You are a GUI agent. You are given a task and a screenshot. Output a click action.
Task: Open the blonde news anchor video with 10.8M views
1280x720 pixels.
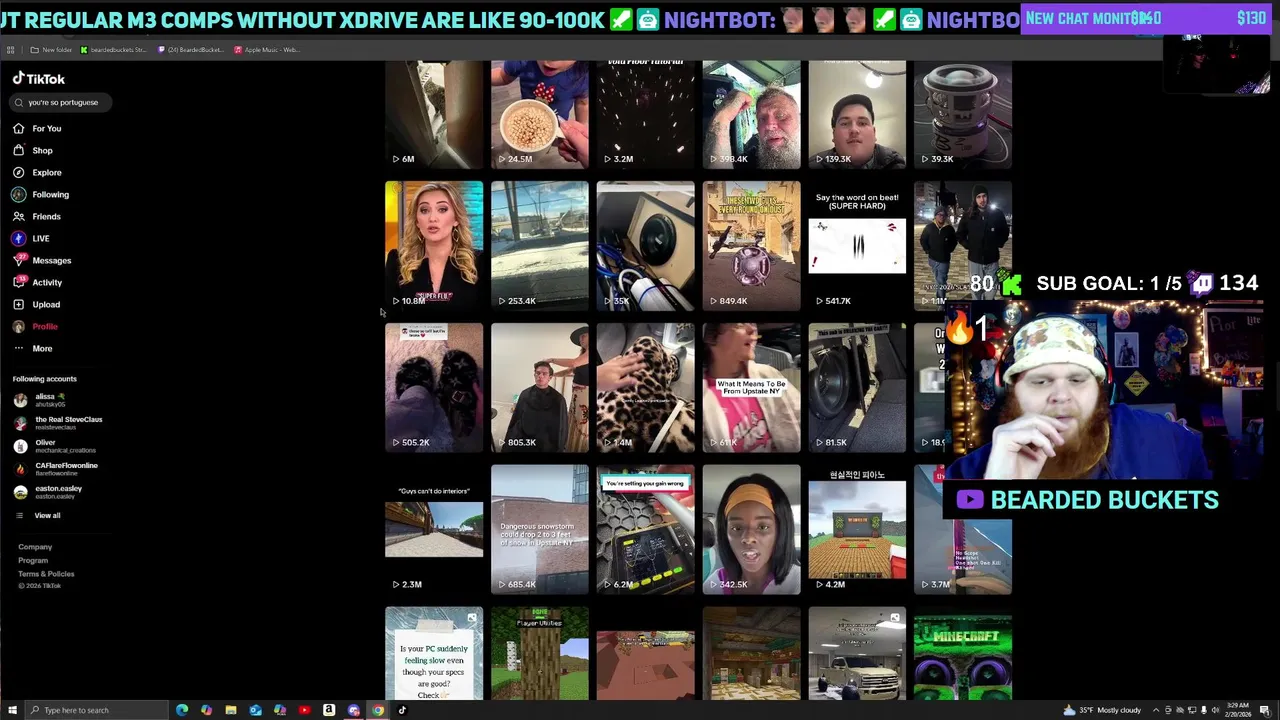click(434, 245)
